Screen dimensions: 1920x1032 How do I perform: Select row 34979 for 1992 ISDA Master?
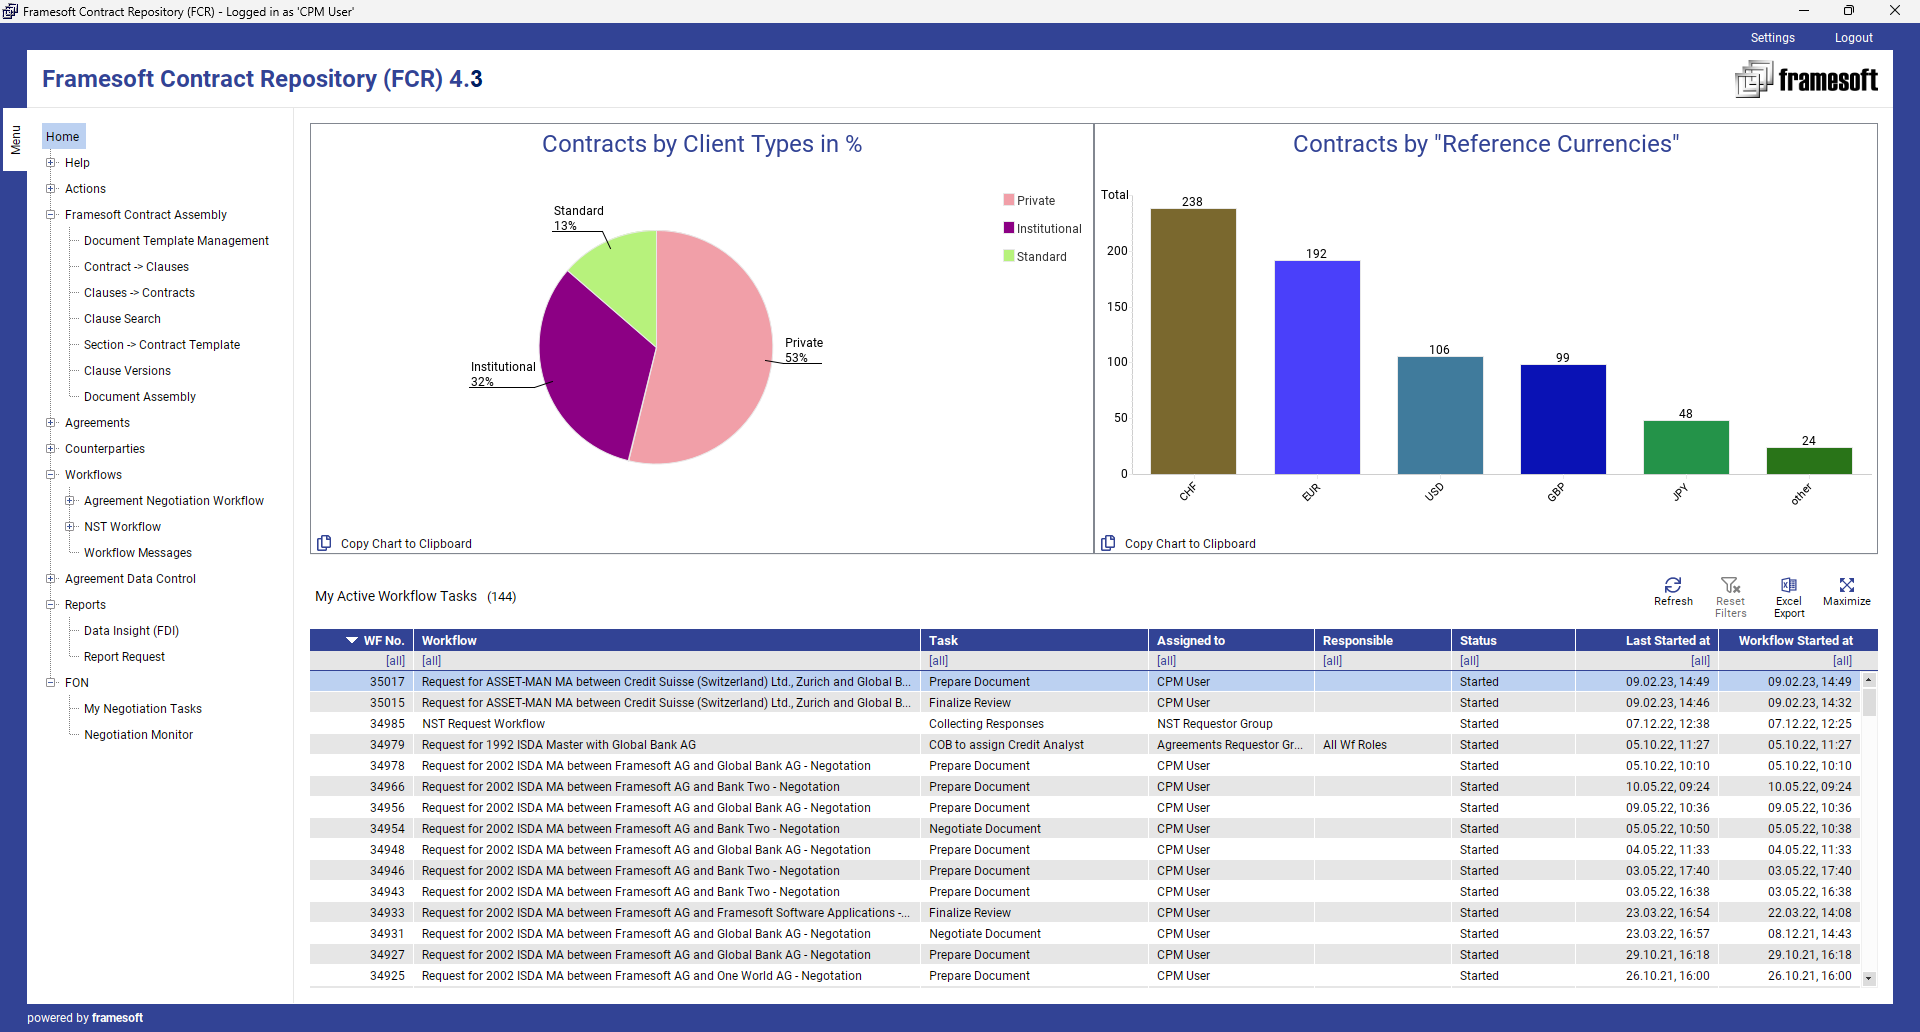point(1085,745)
